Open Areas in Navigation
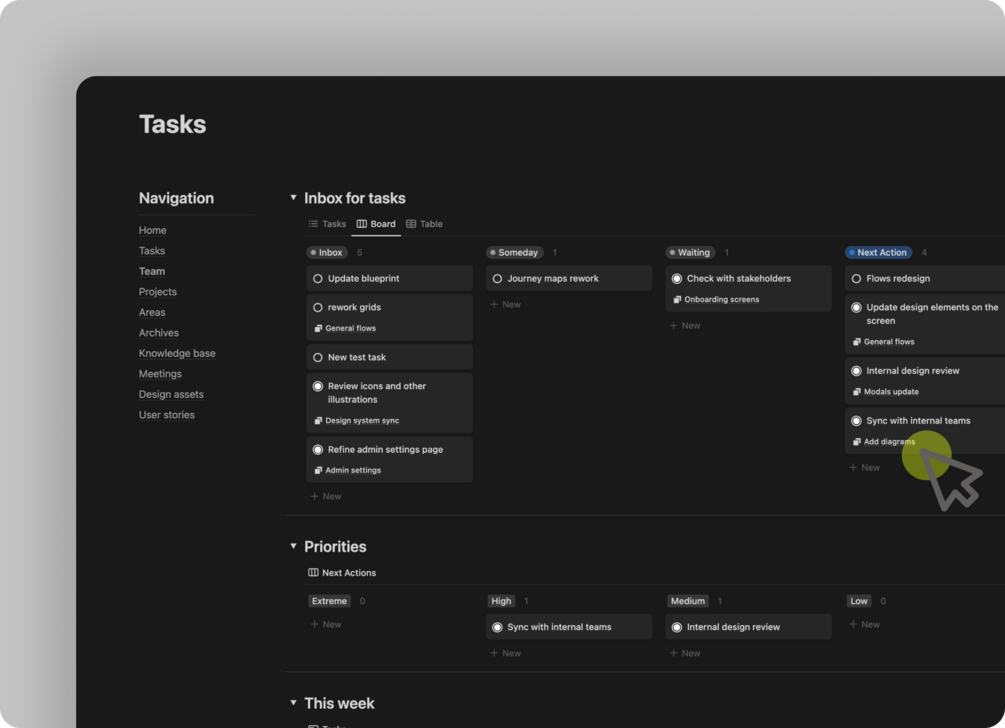This screenshot has height=728, width=1005. [x=152, y=312]
